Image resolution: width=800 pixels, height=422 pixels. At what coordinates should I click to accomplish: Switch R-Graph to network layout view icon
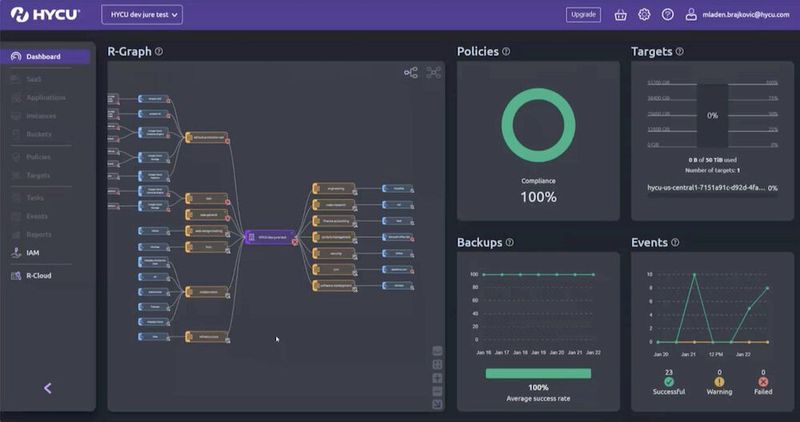(x=433, y=73)
